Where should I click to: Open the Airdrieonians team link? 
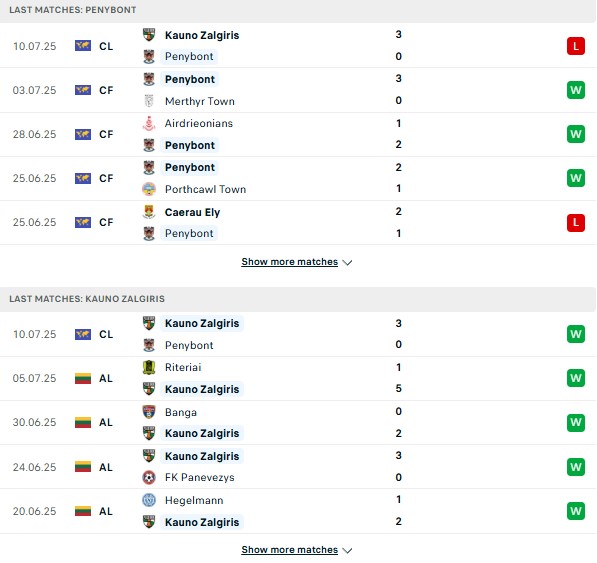(x=199, y=123)
